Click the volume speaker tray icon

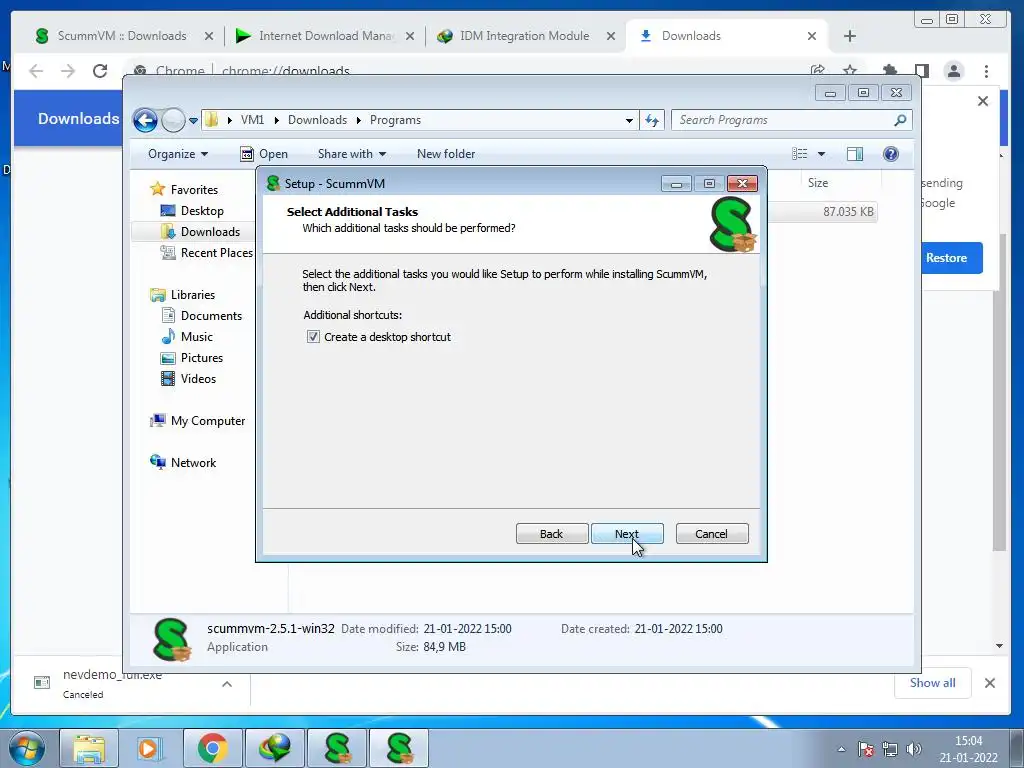click(914, 749)
